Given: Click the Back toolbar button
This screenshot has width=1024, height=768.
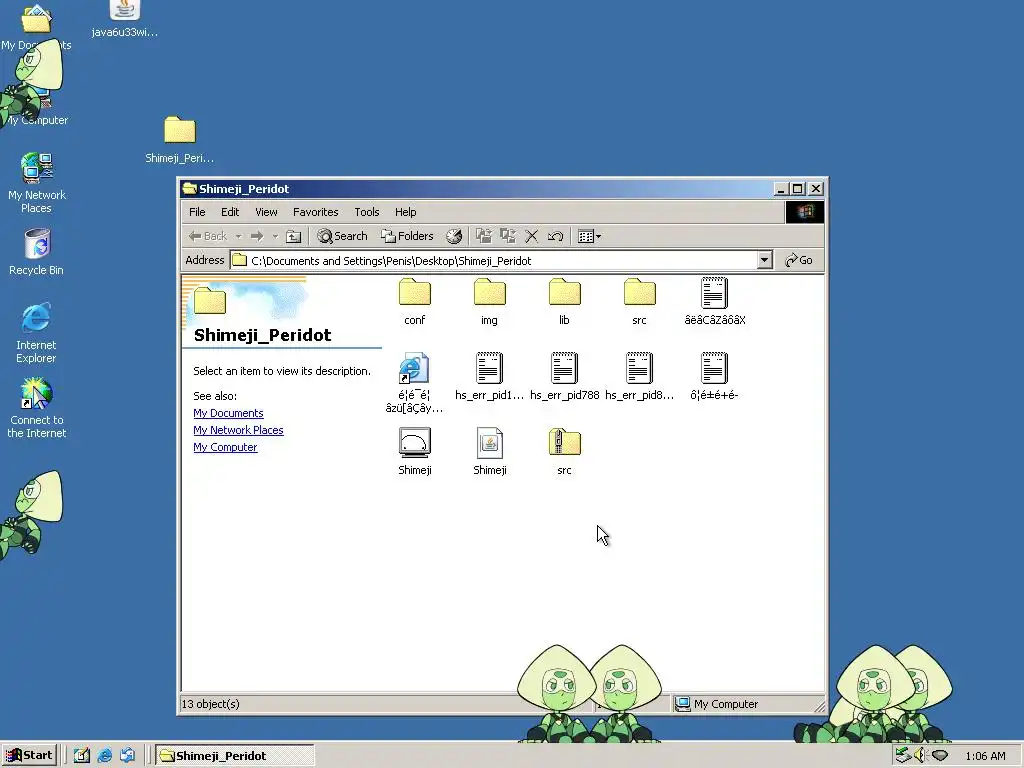Looking at the screenshot, I should [208, 236].
